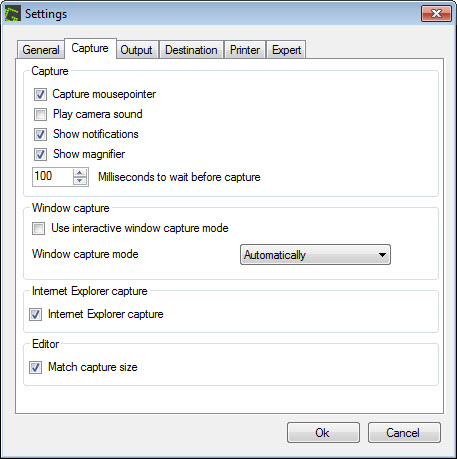Uncheck Capture mousepointer checkbox
This screenshot has width=457, height=459.
[x=40, y=94]
